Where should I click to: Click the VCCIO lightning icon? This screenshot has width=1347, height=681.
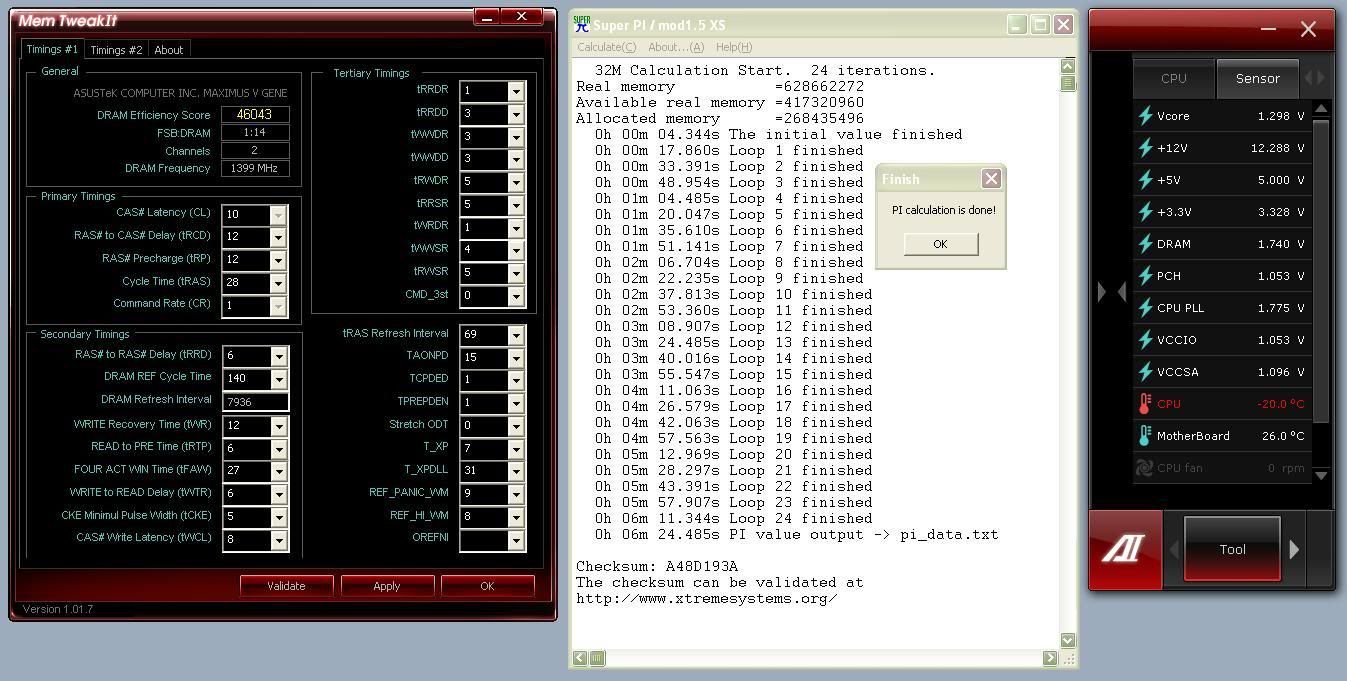(x=1145, y=340)
